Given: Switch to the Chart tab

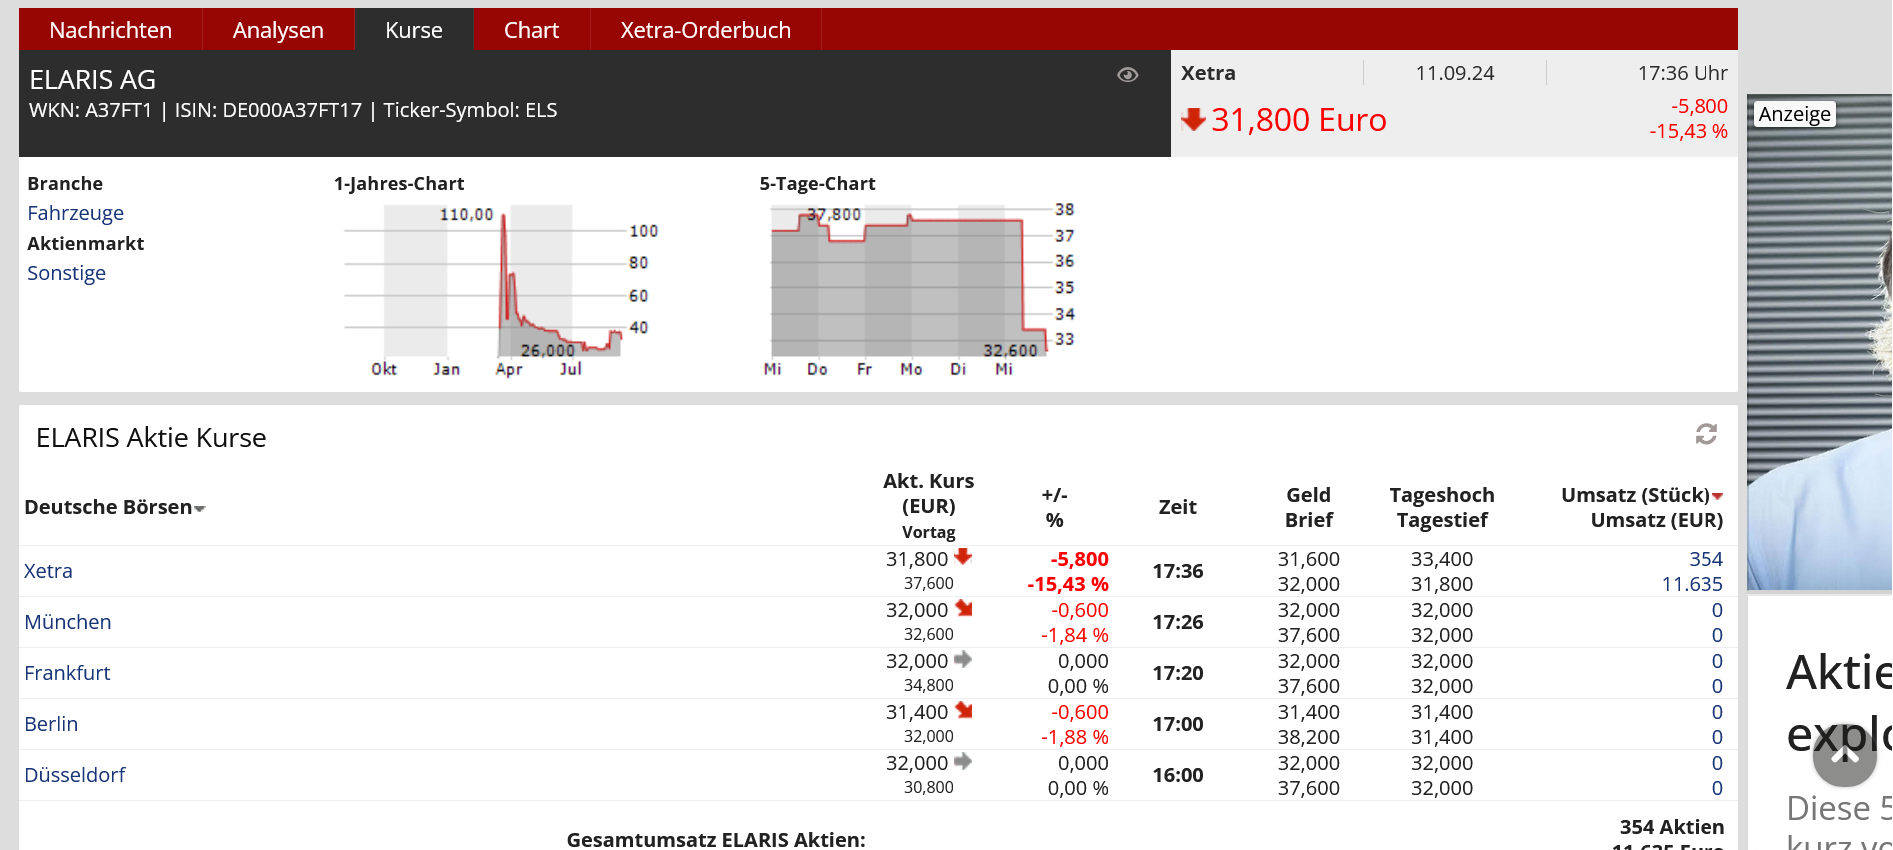Looking at the screenshot, I should point(531,30).
